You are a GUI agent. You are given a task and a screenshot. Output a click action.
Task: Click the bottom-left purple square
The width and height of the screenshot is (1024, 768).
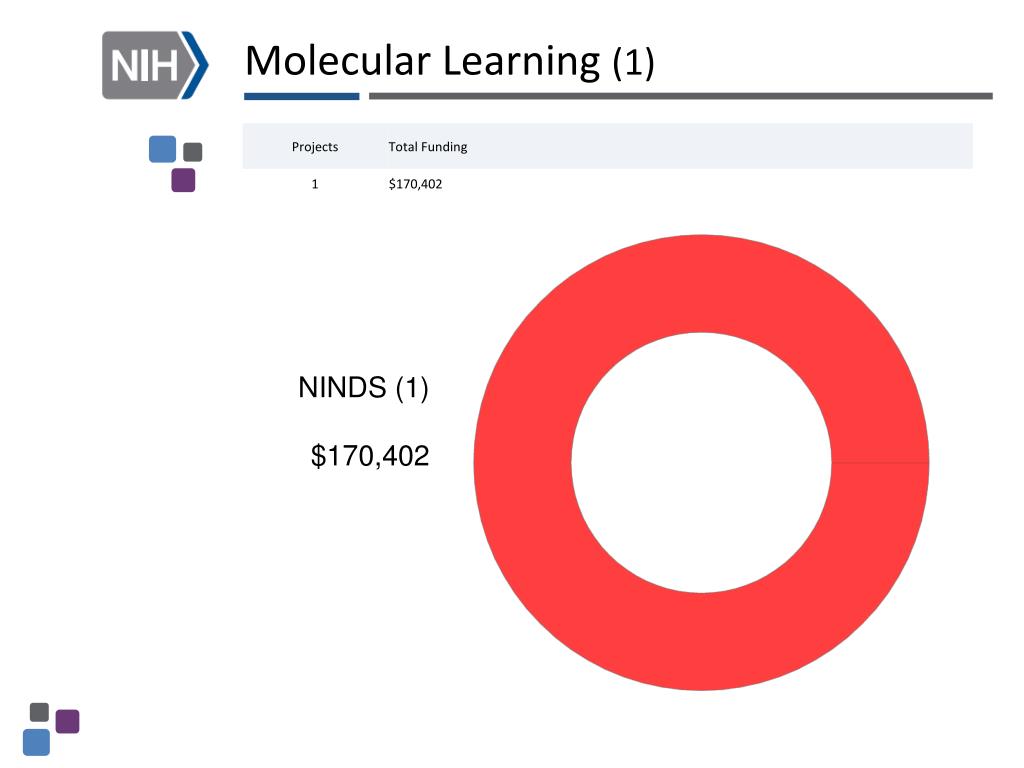[67, 722]
